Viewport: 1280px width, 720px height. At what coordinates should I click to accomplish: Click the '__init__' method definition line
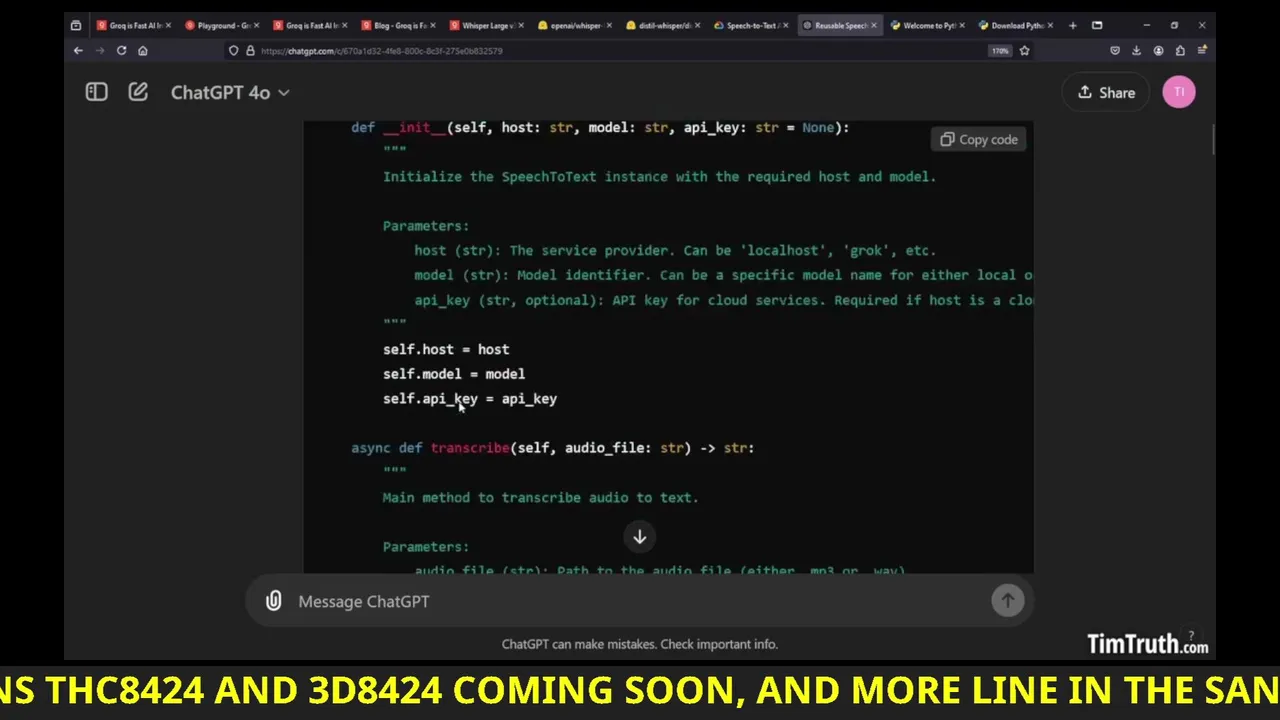click(600, 128)
